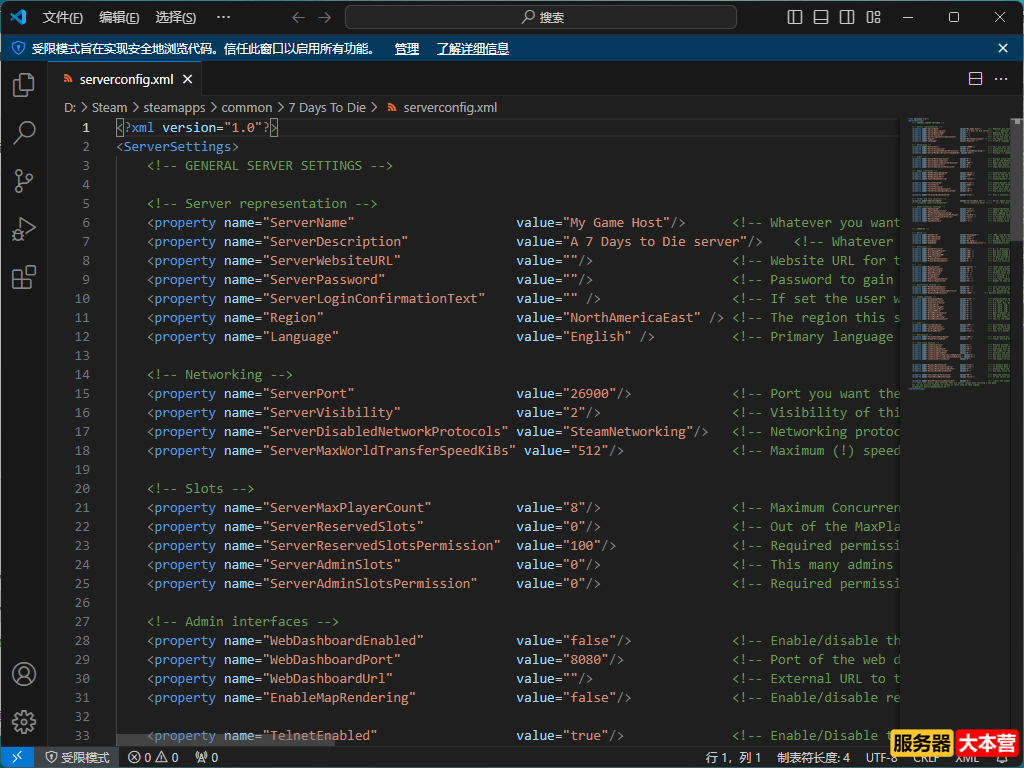This screenshot has width=1024, height=768.
Task: Click the ServerReservedSlotsPermission property name
Action: [381, 545]
